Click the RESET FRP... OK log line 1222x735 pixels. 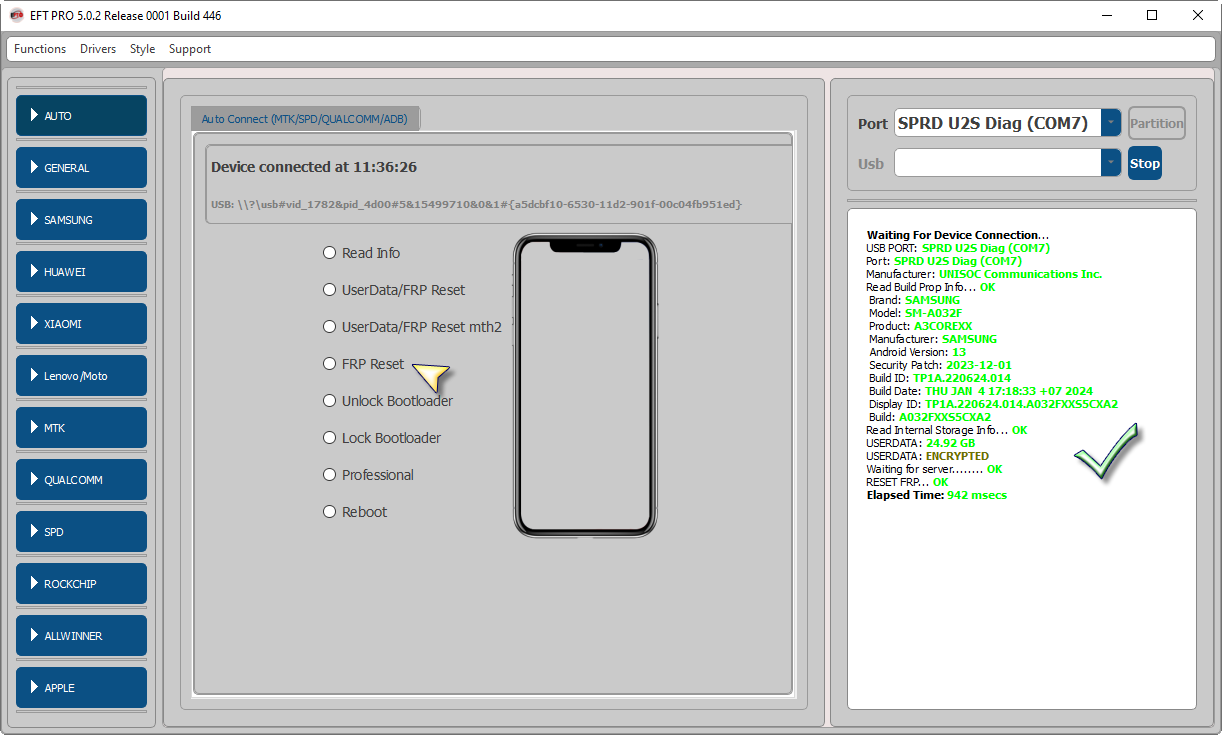coord(907,482)
